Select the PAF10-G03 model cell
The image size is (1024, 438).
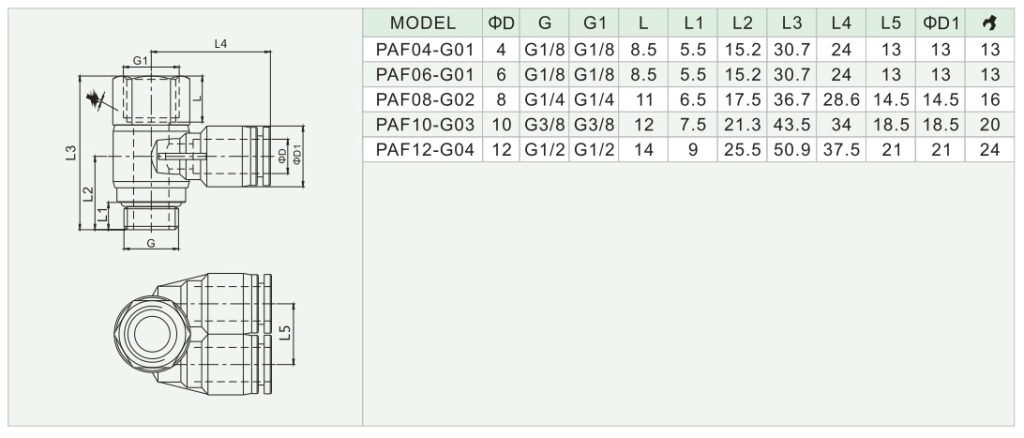click(x=423, y=125)
